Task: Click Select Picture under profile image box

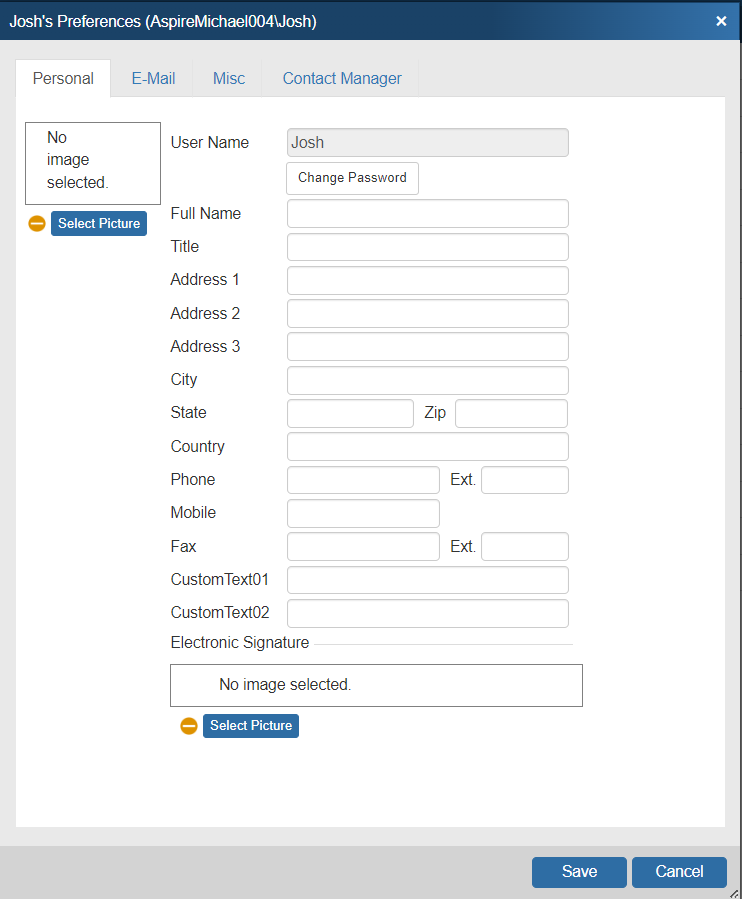Action: click(99, 224)
